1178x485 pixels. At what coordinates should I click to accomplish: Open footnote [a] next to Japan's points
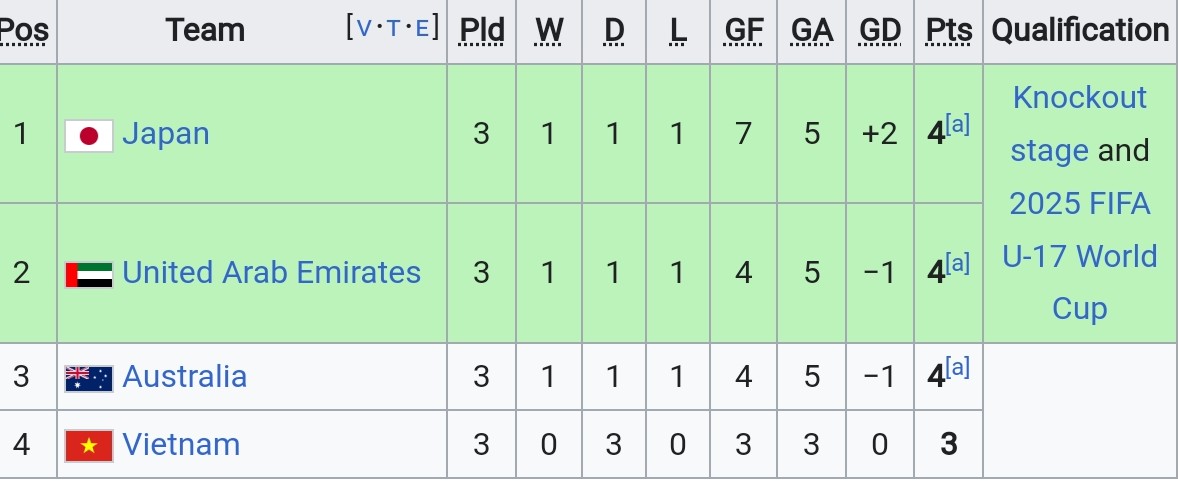point(957,125)
